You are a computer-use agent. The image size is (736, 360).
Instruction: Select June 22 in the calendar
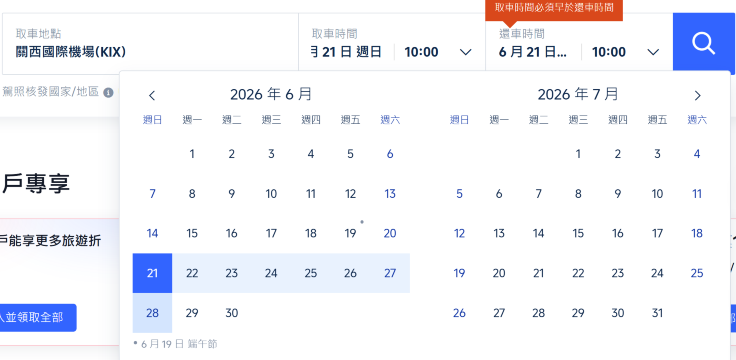(x=192, y=273)
